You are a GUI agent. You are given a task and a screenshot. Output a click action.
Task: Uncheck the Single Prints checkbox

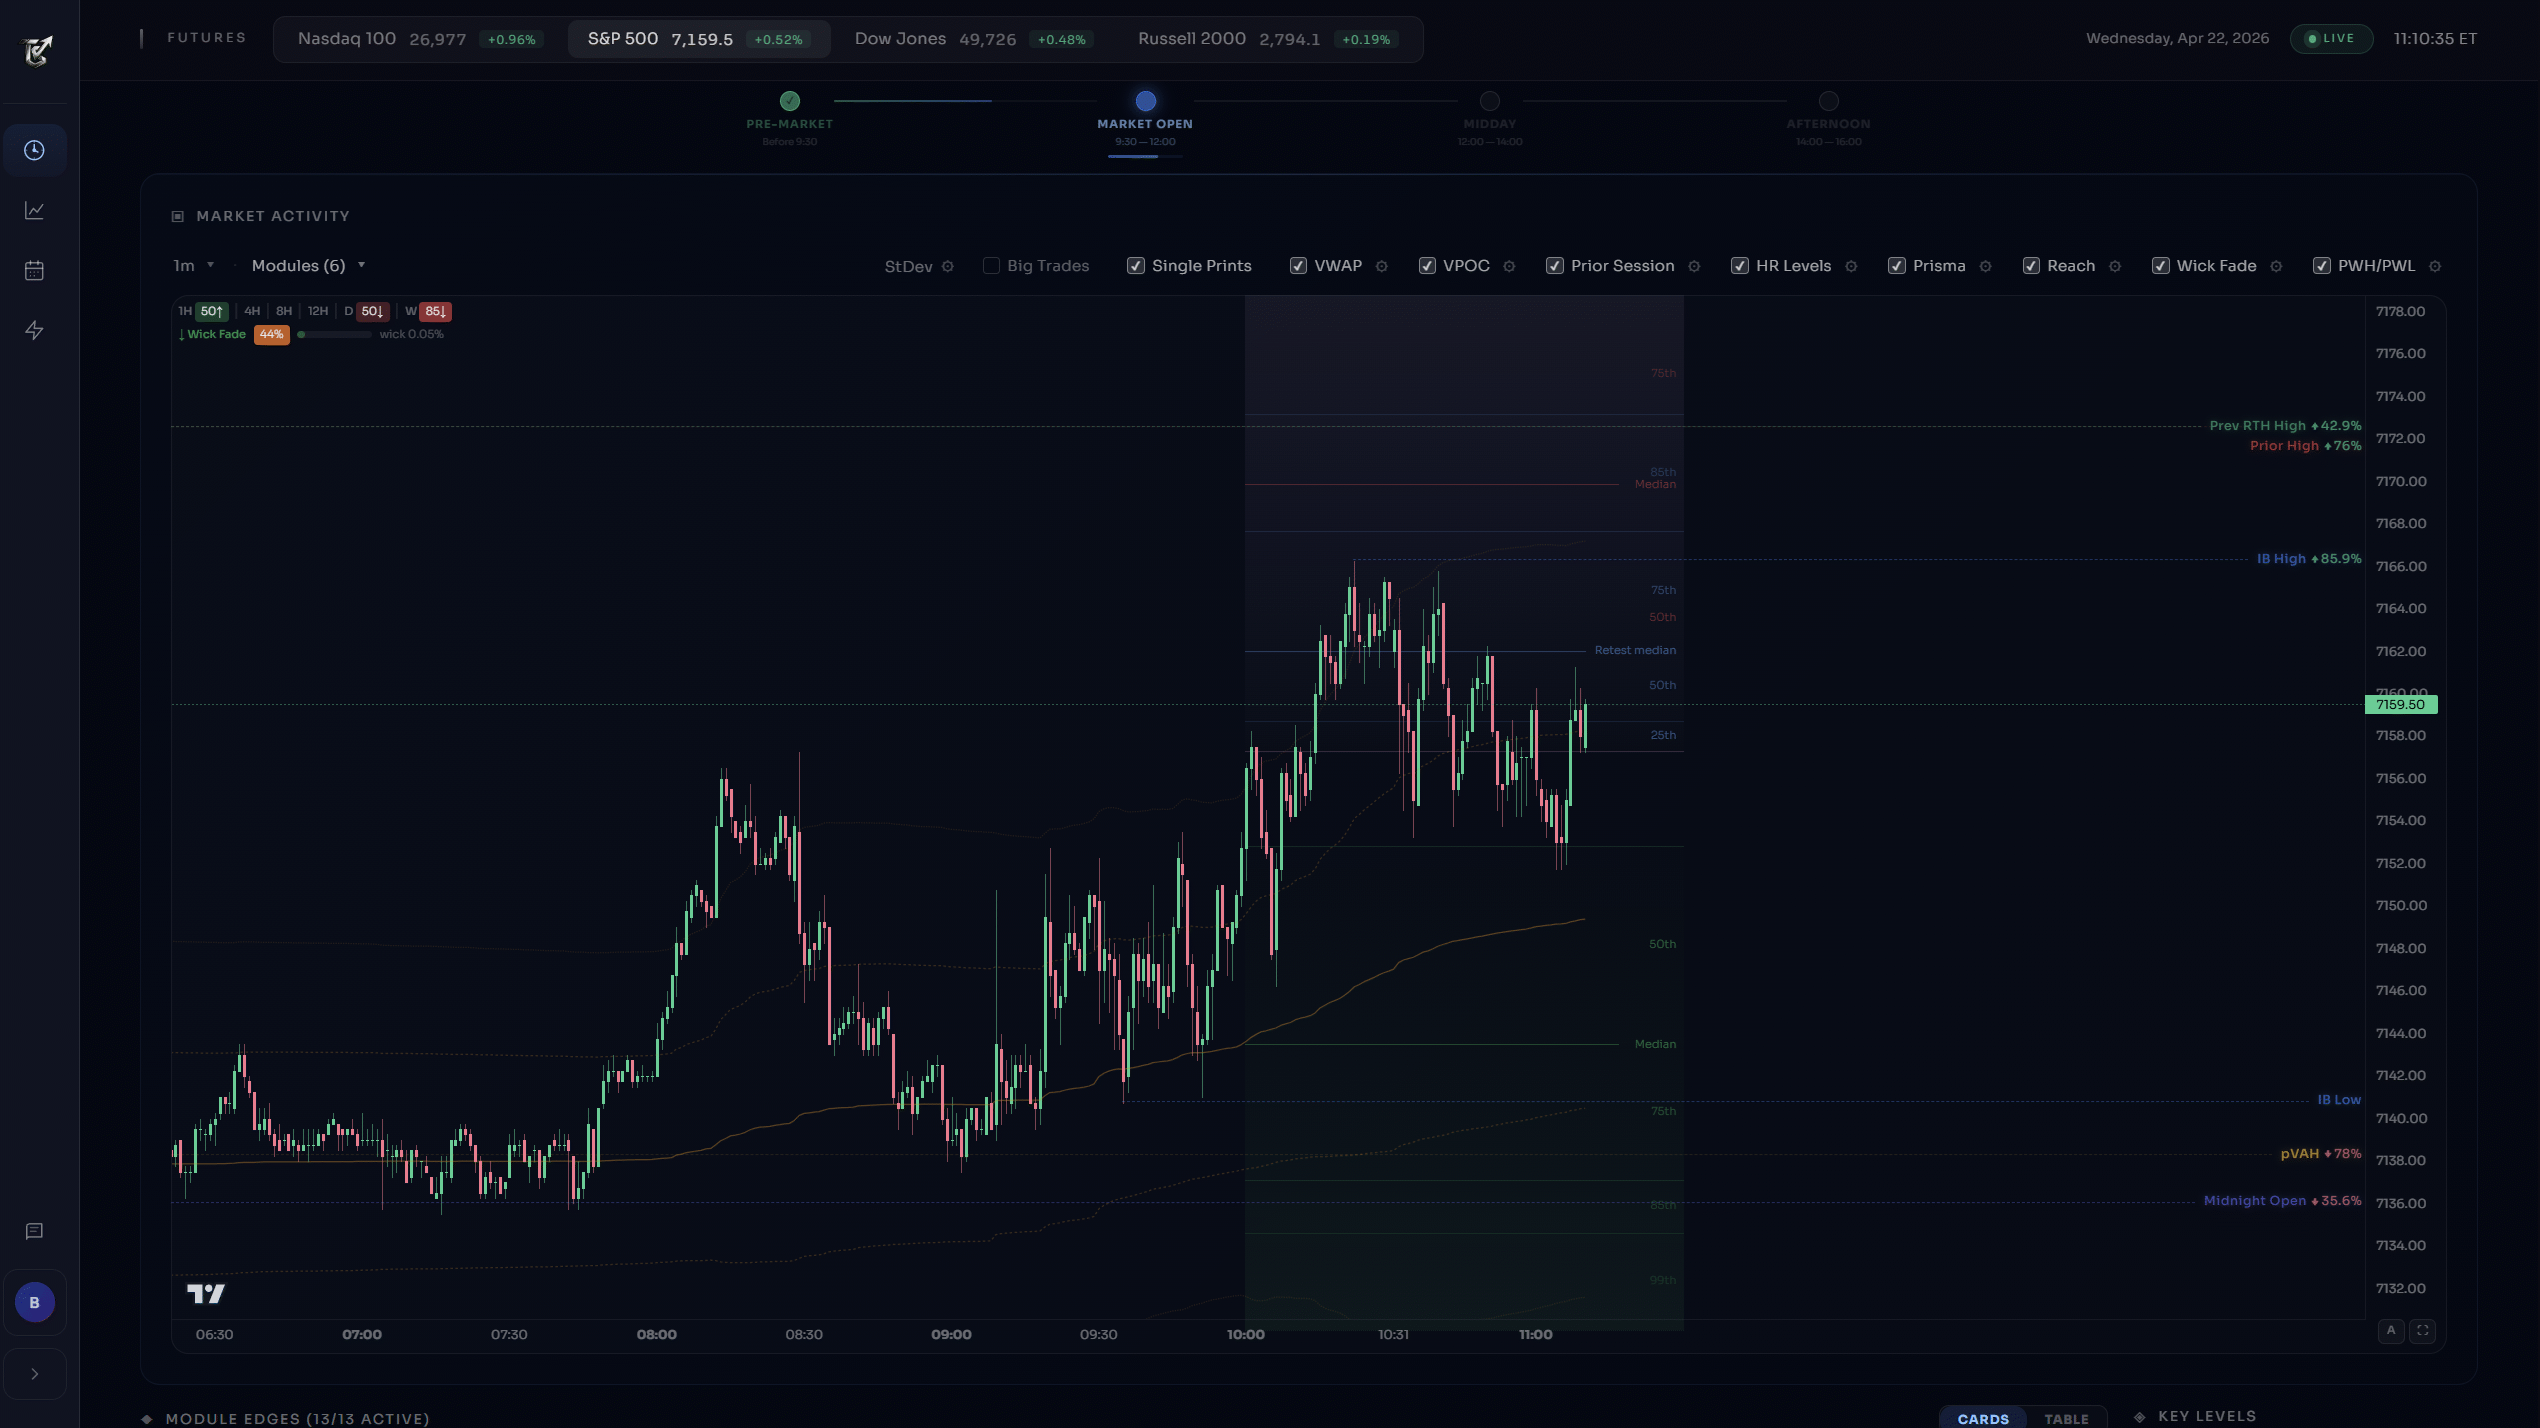tap(1135, 266)
